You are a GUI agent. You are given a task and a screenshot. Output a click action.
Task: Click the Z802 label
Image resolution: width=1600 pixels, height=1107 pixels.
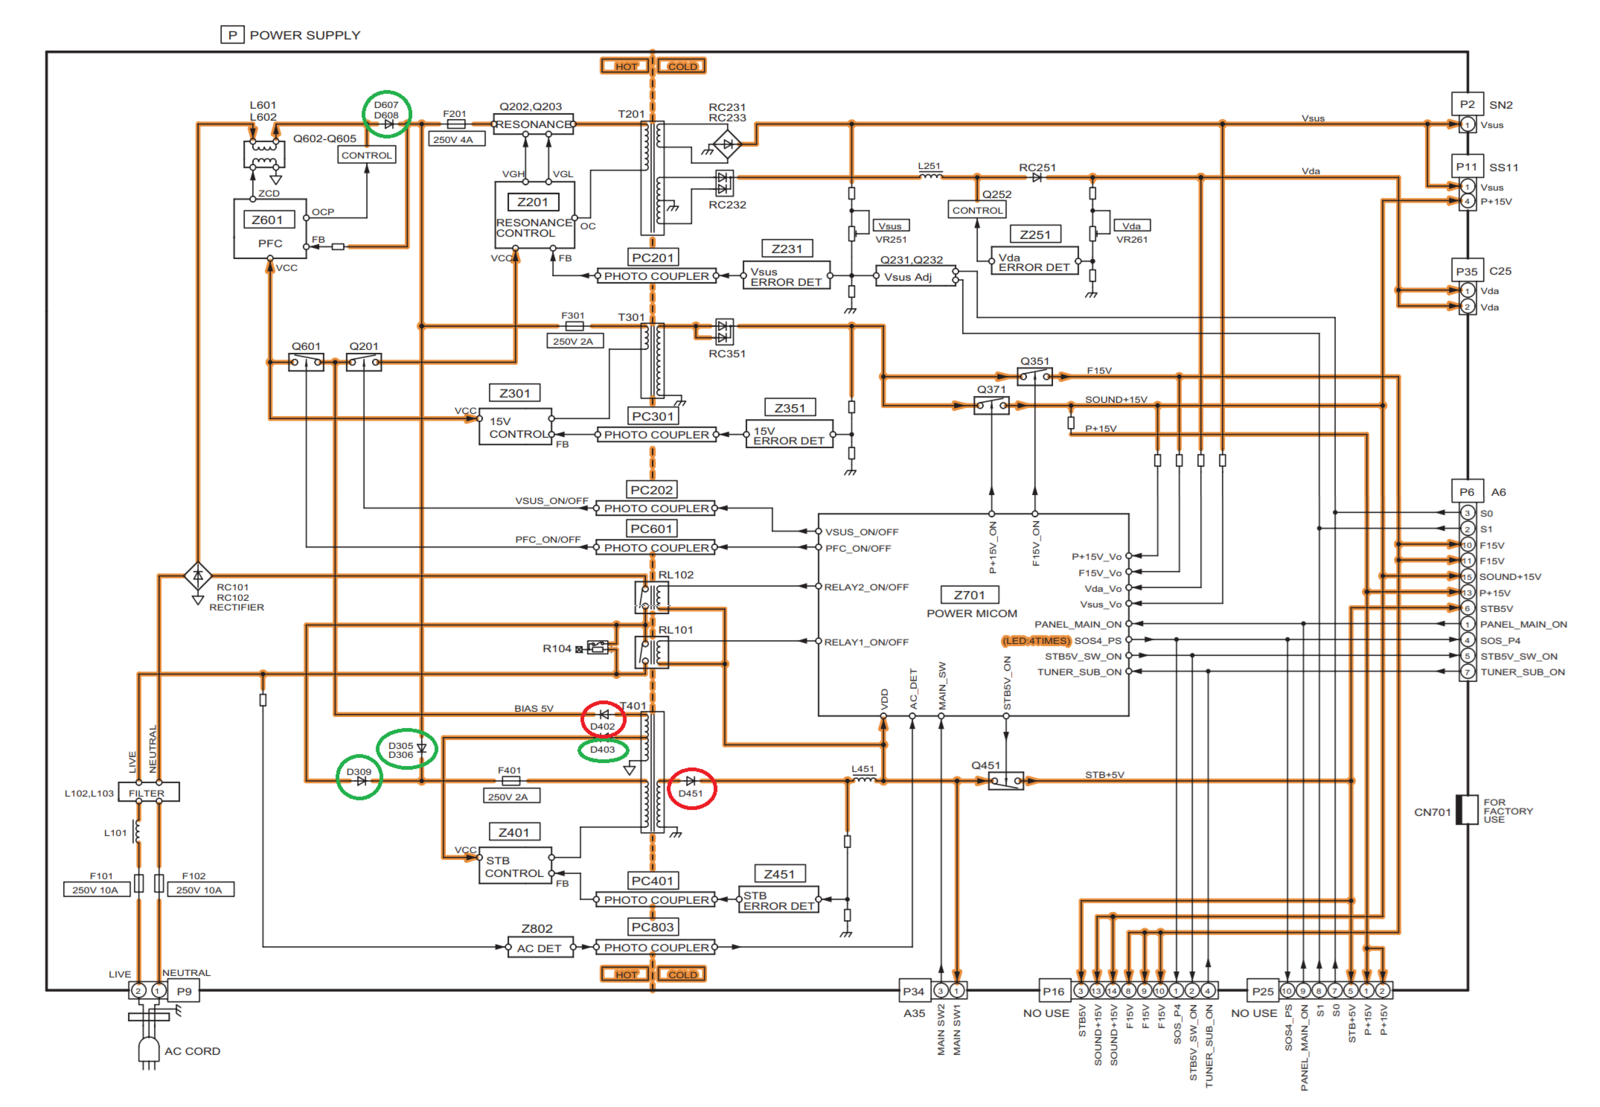[x=537, y=929]
